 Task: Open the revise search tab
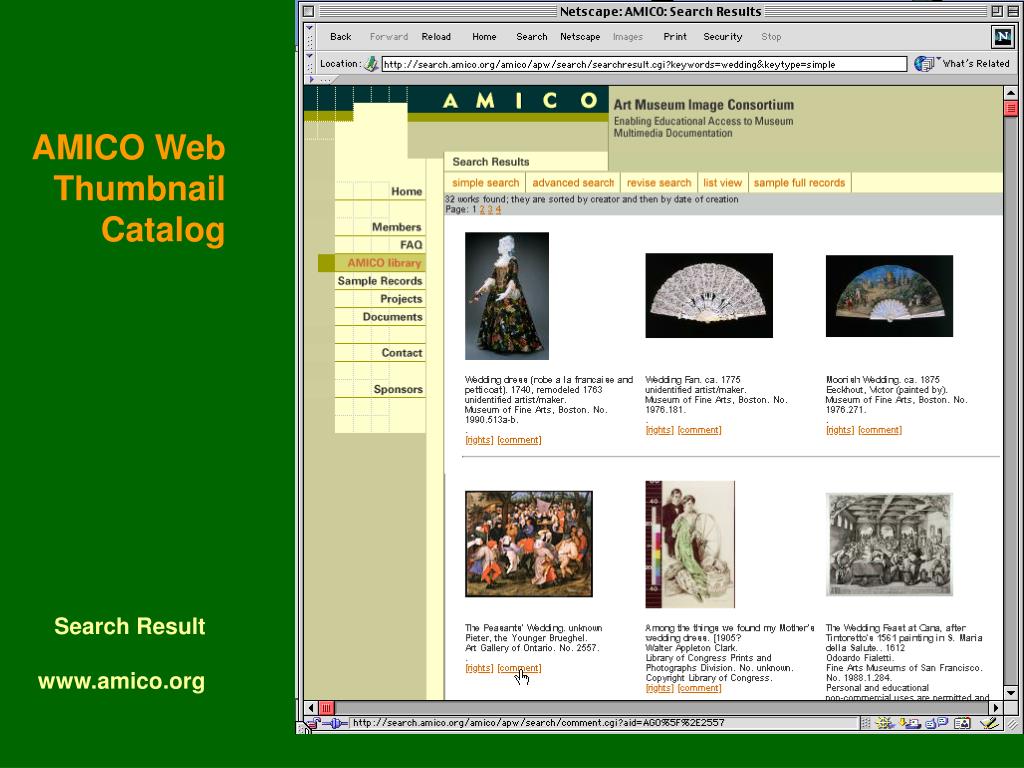point(658,183)
